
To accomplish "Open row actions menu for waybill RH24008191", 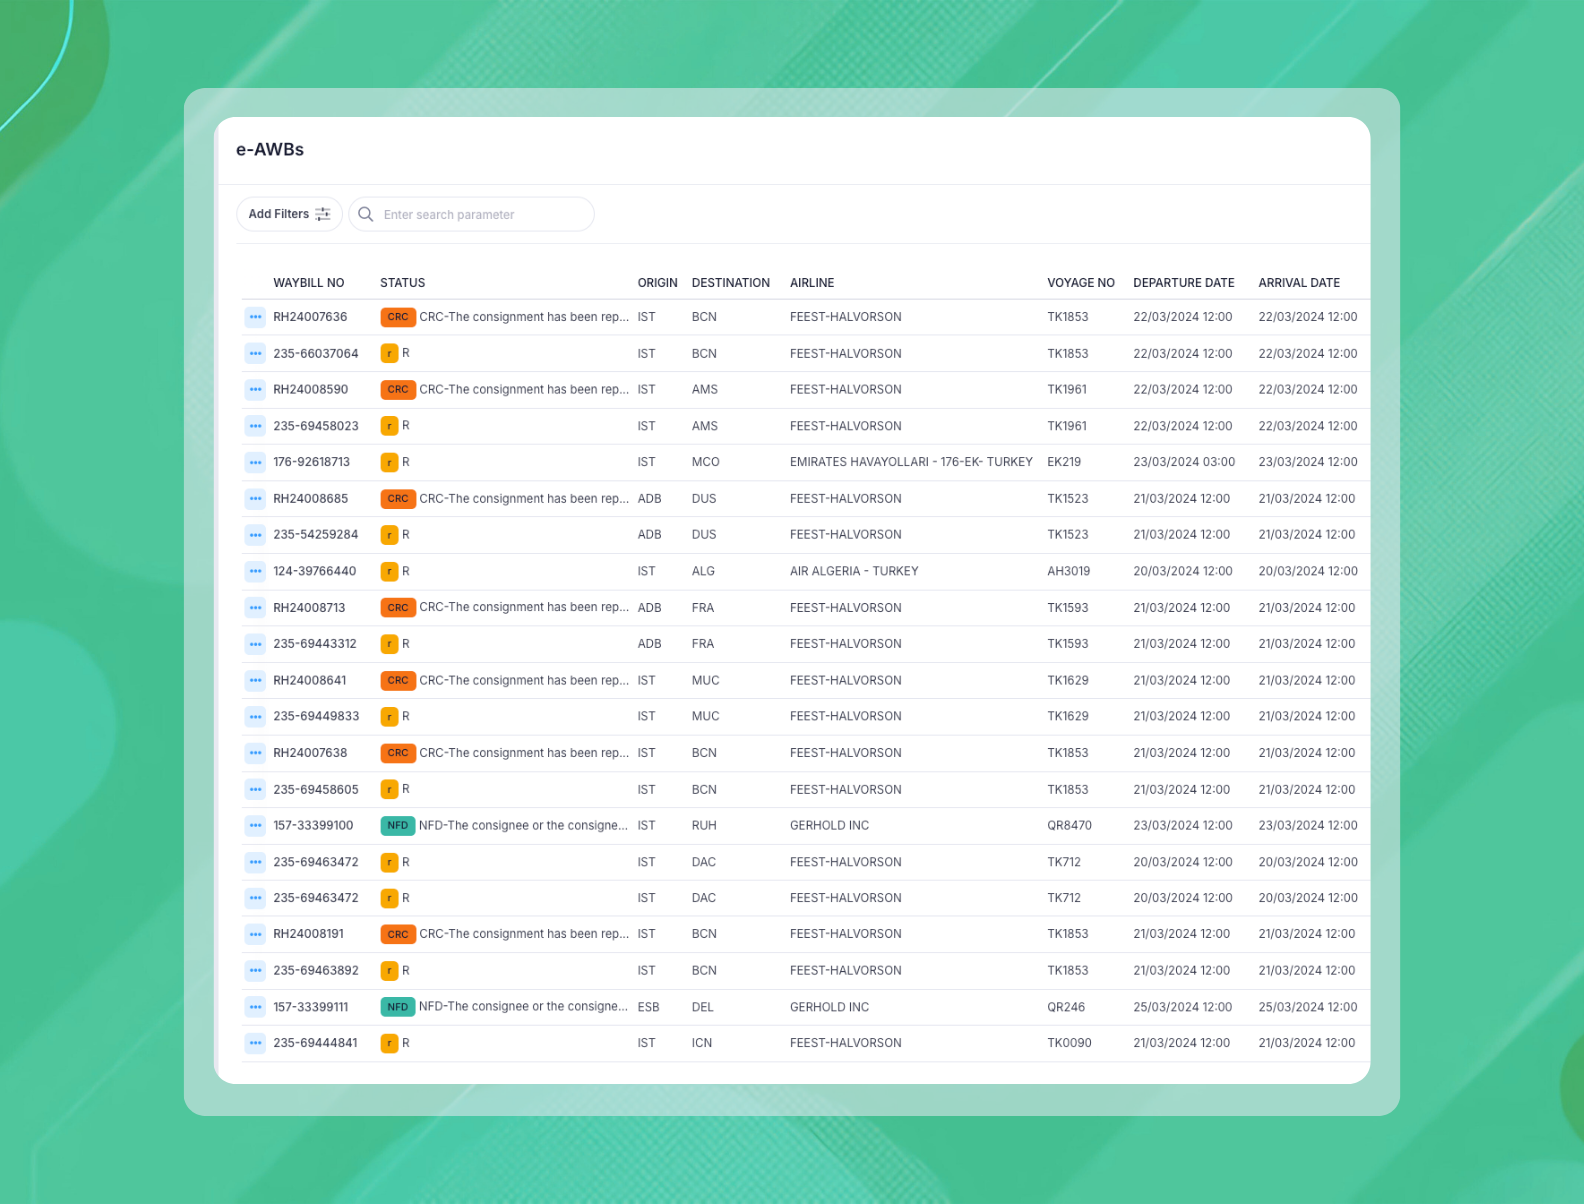I will coord(255,934).
